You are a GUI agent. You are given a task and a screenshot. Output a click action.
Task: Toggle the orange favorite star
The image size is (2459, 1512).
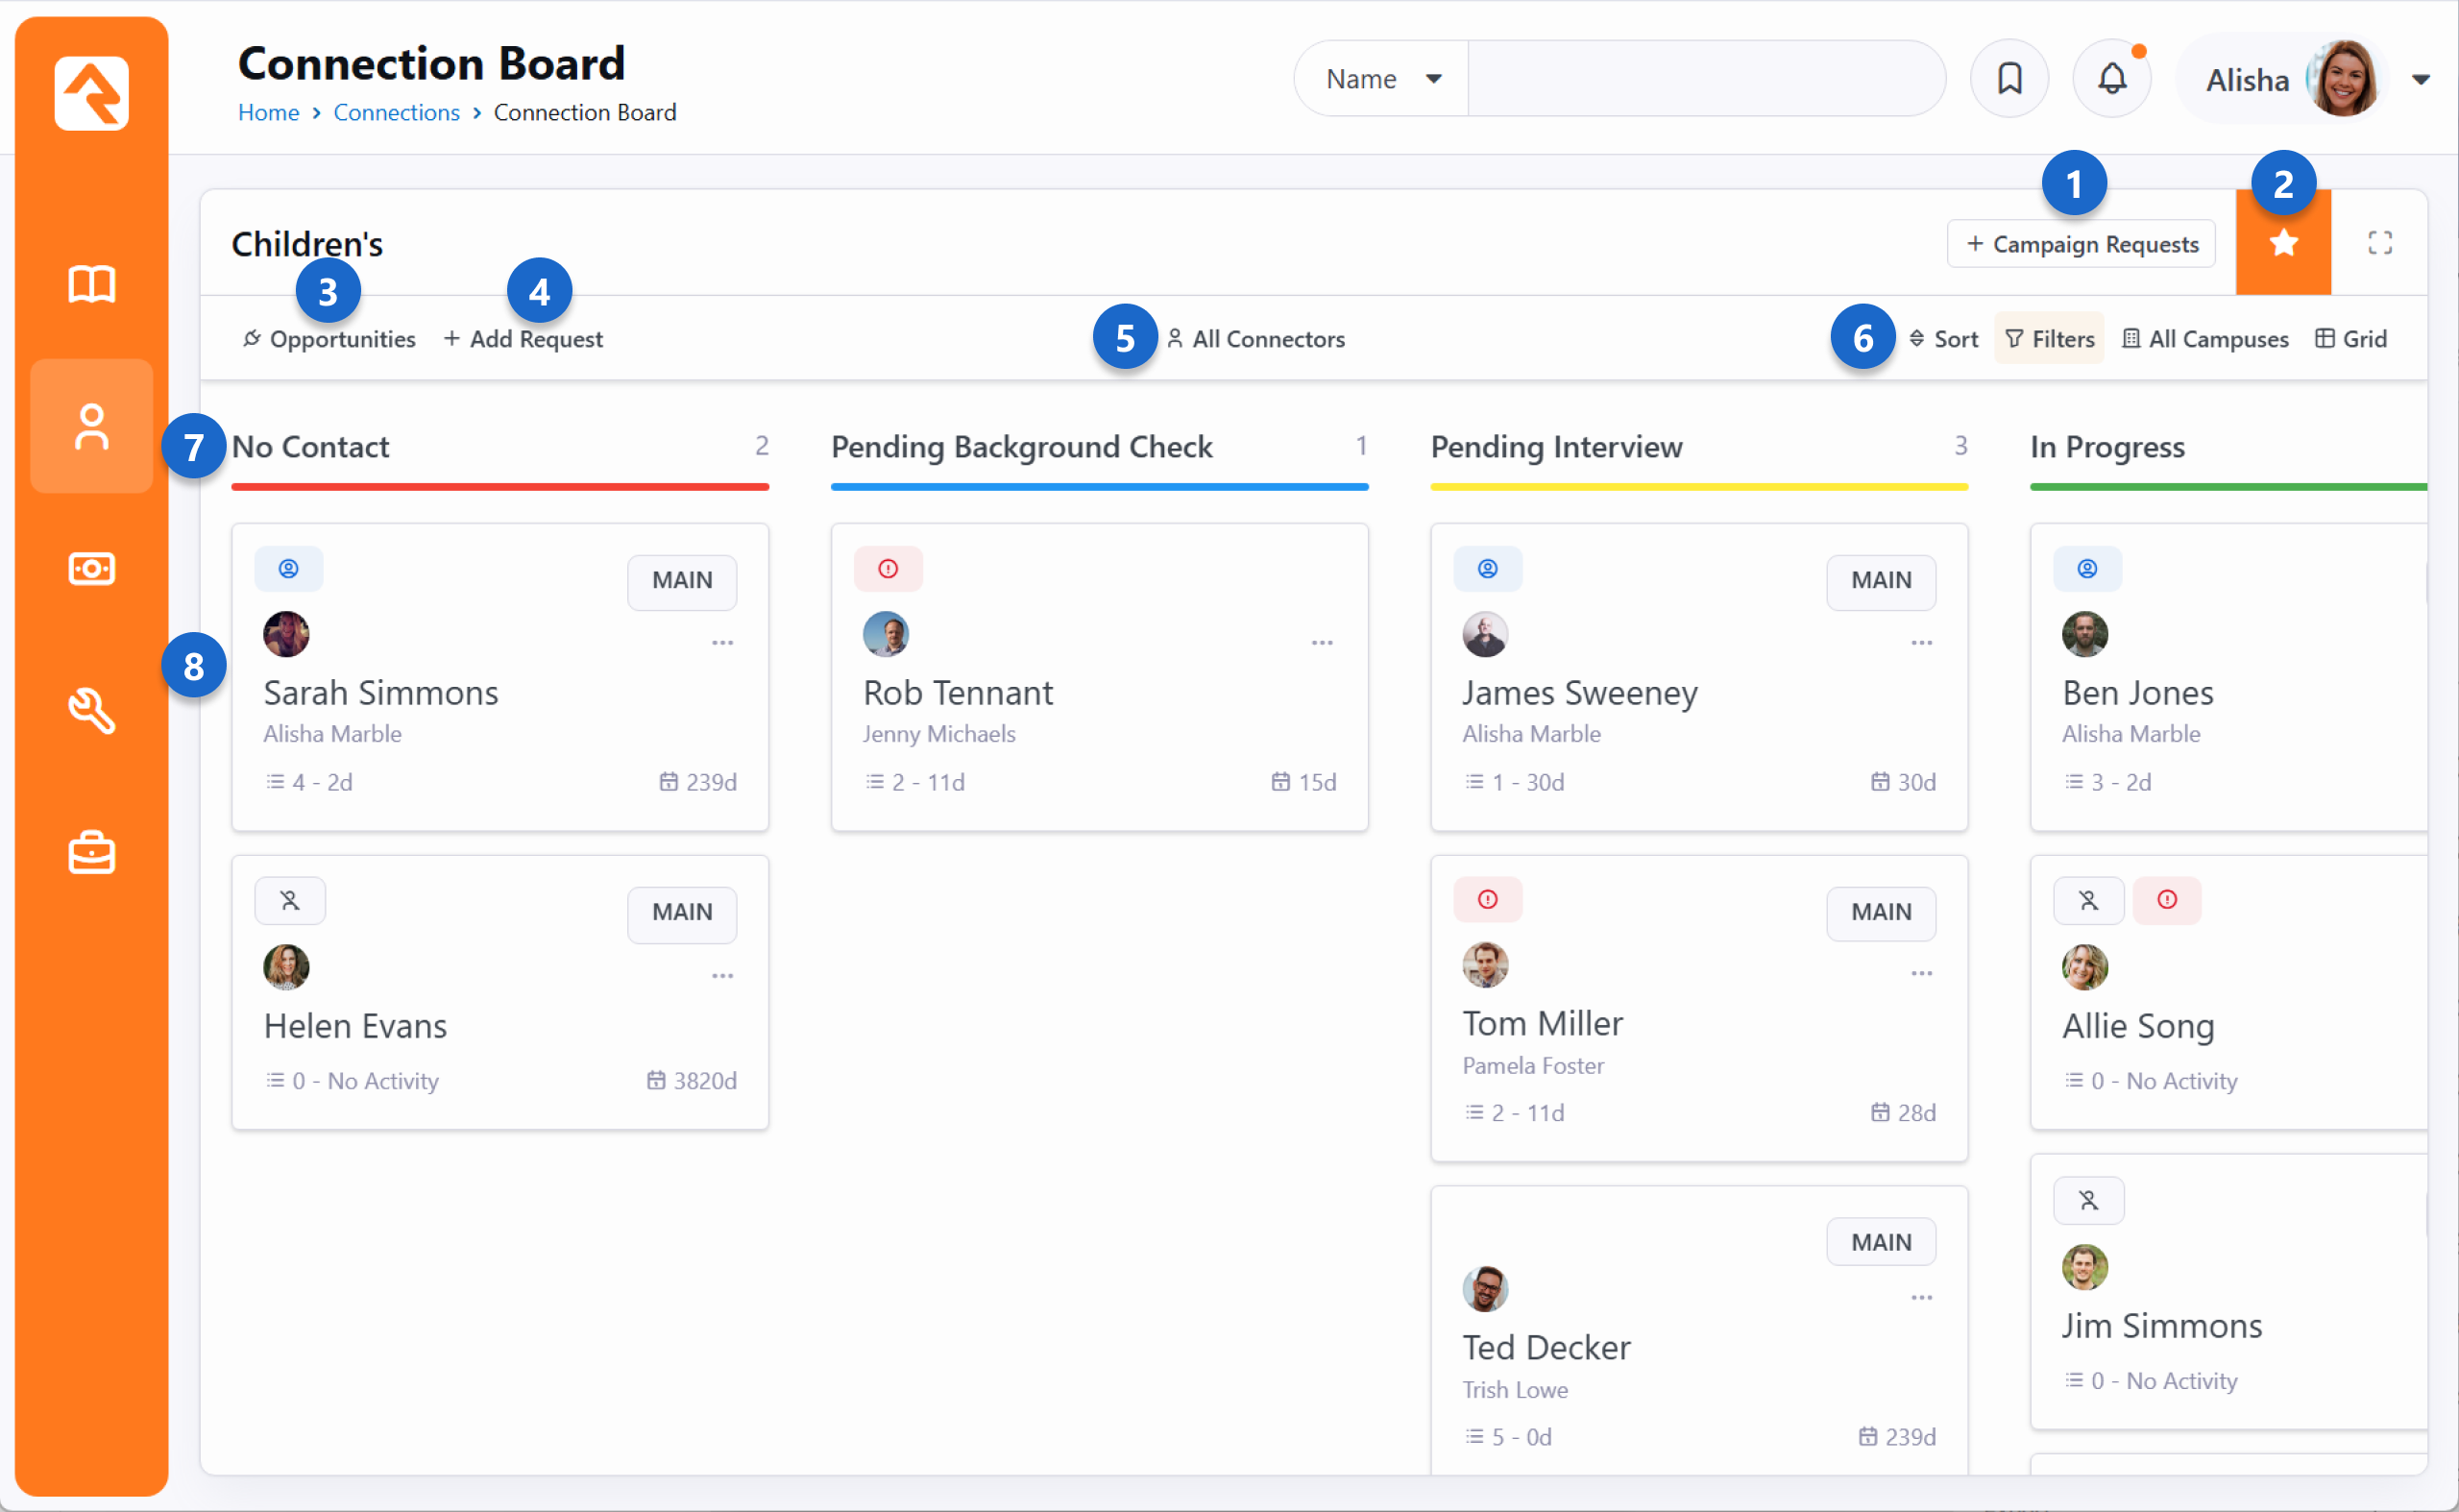pos(2282,243)
